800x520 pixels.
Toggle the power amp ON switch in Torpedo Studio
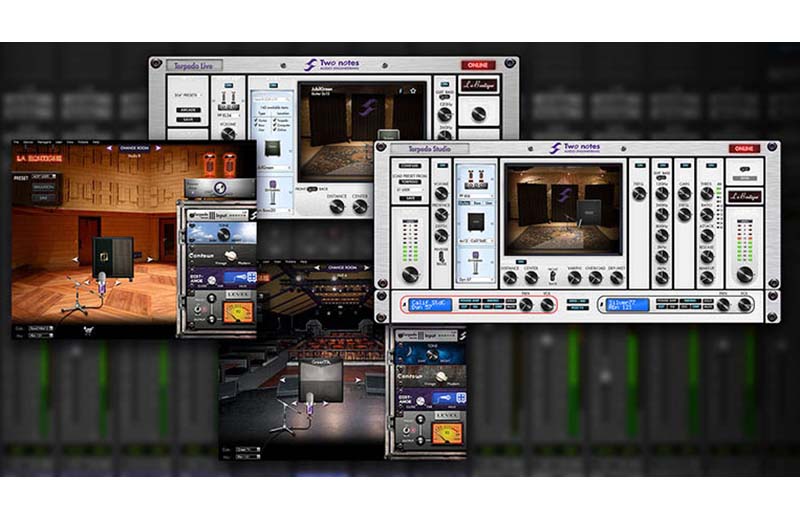click(442, 166)
